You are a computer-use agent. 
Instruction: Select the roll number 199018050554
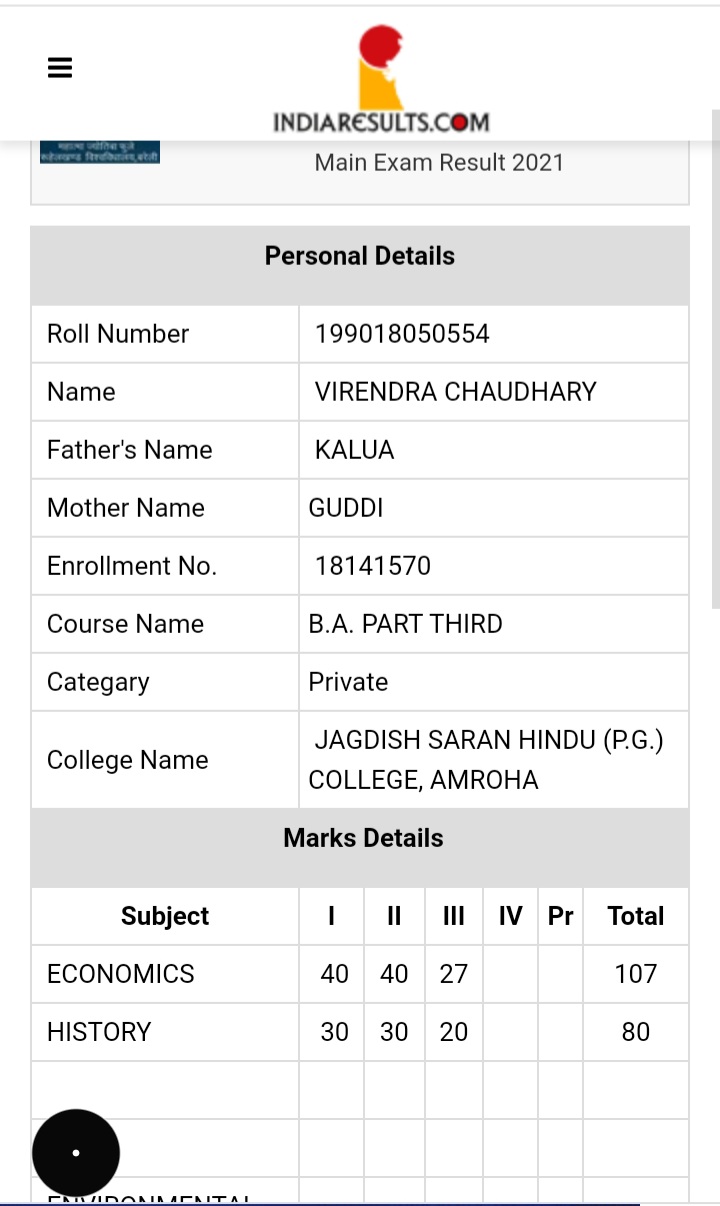coord(402,334)
